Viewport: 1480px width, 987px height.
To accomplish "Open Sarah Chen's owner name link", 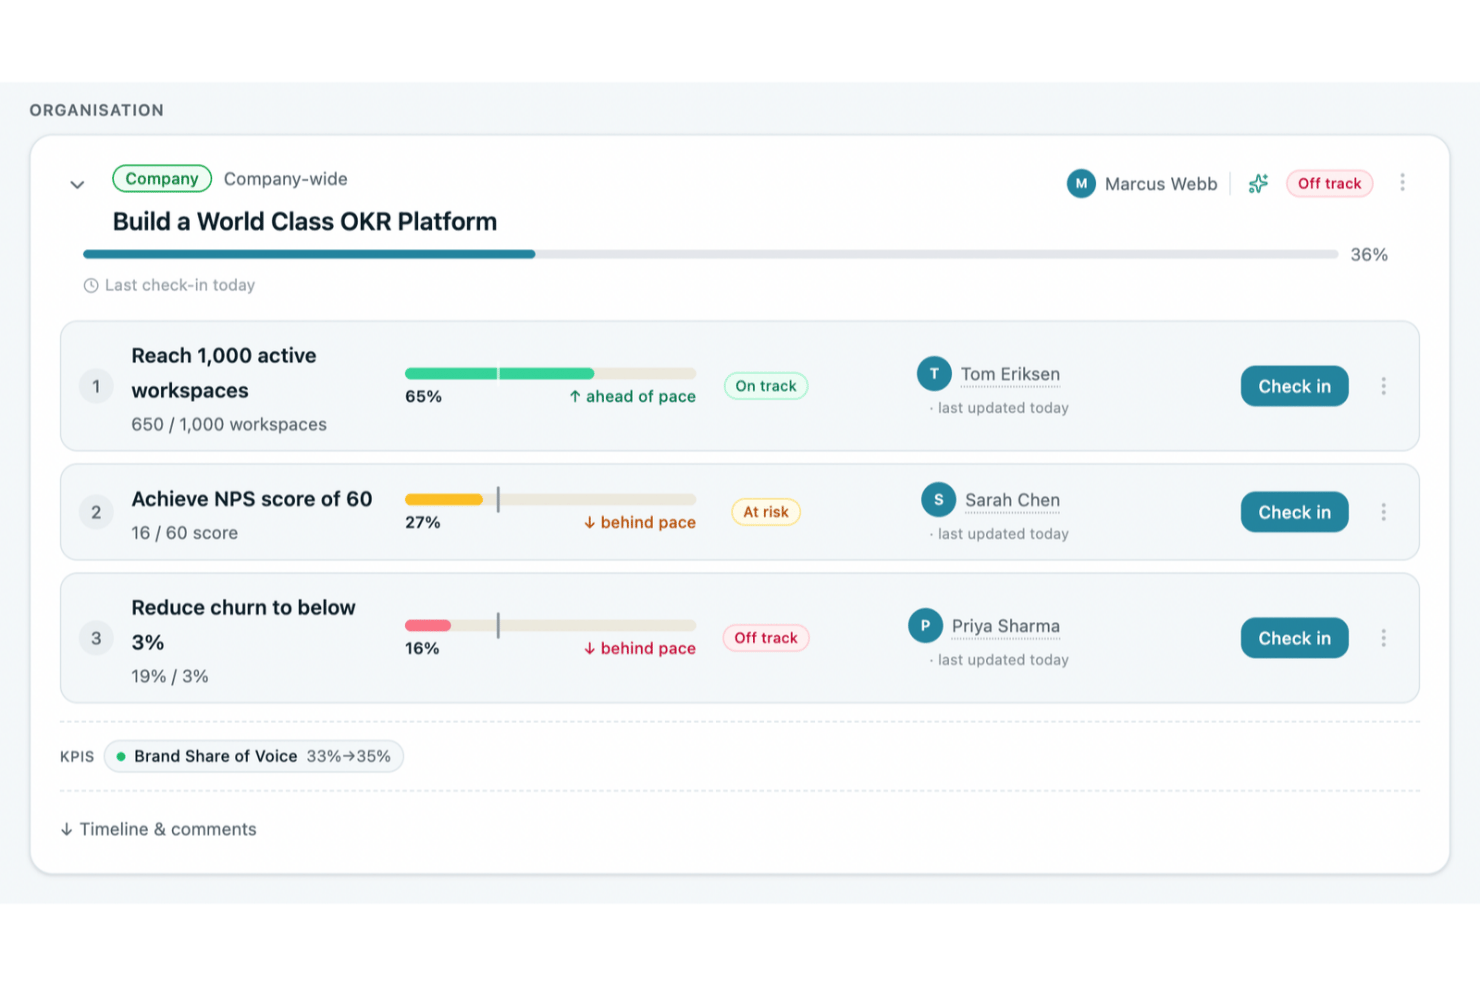I will 1012,501.
